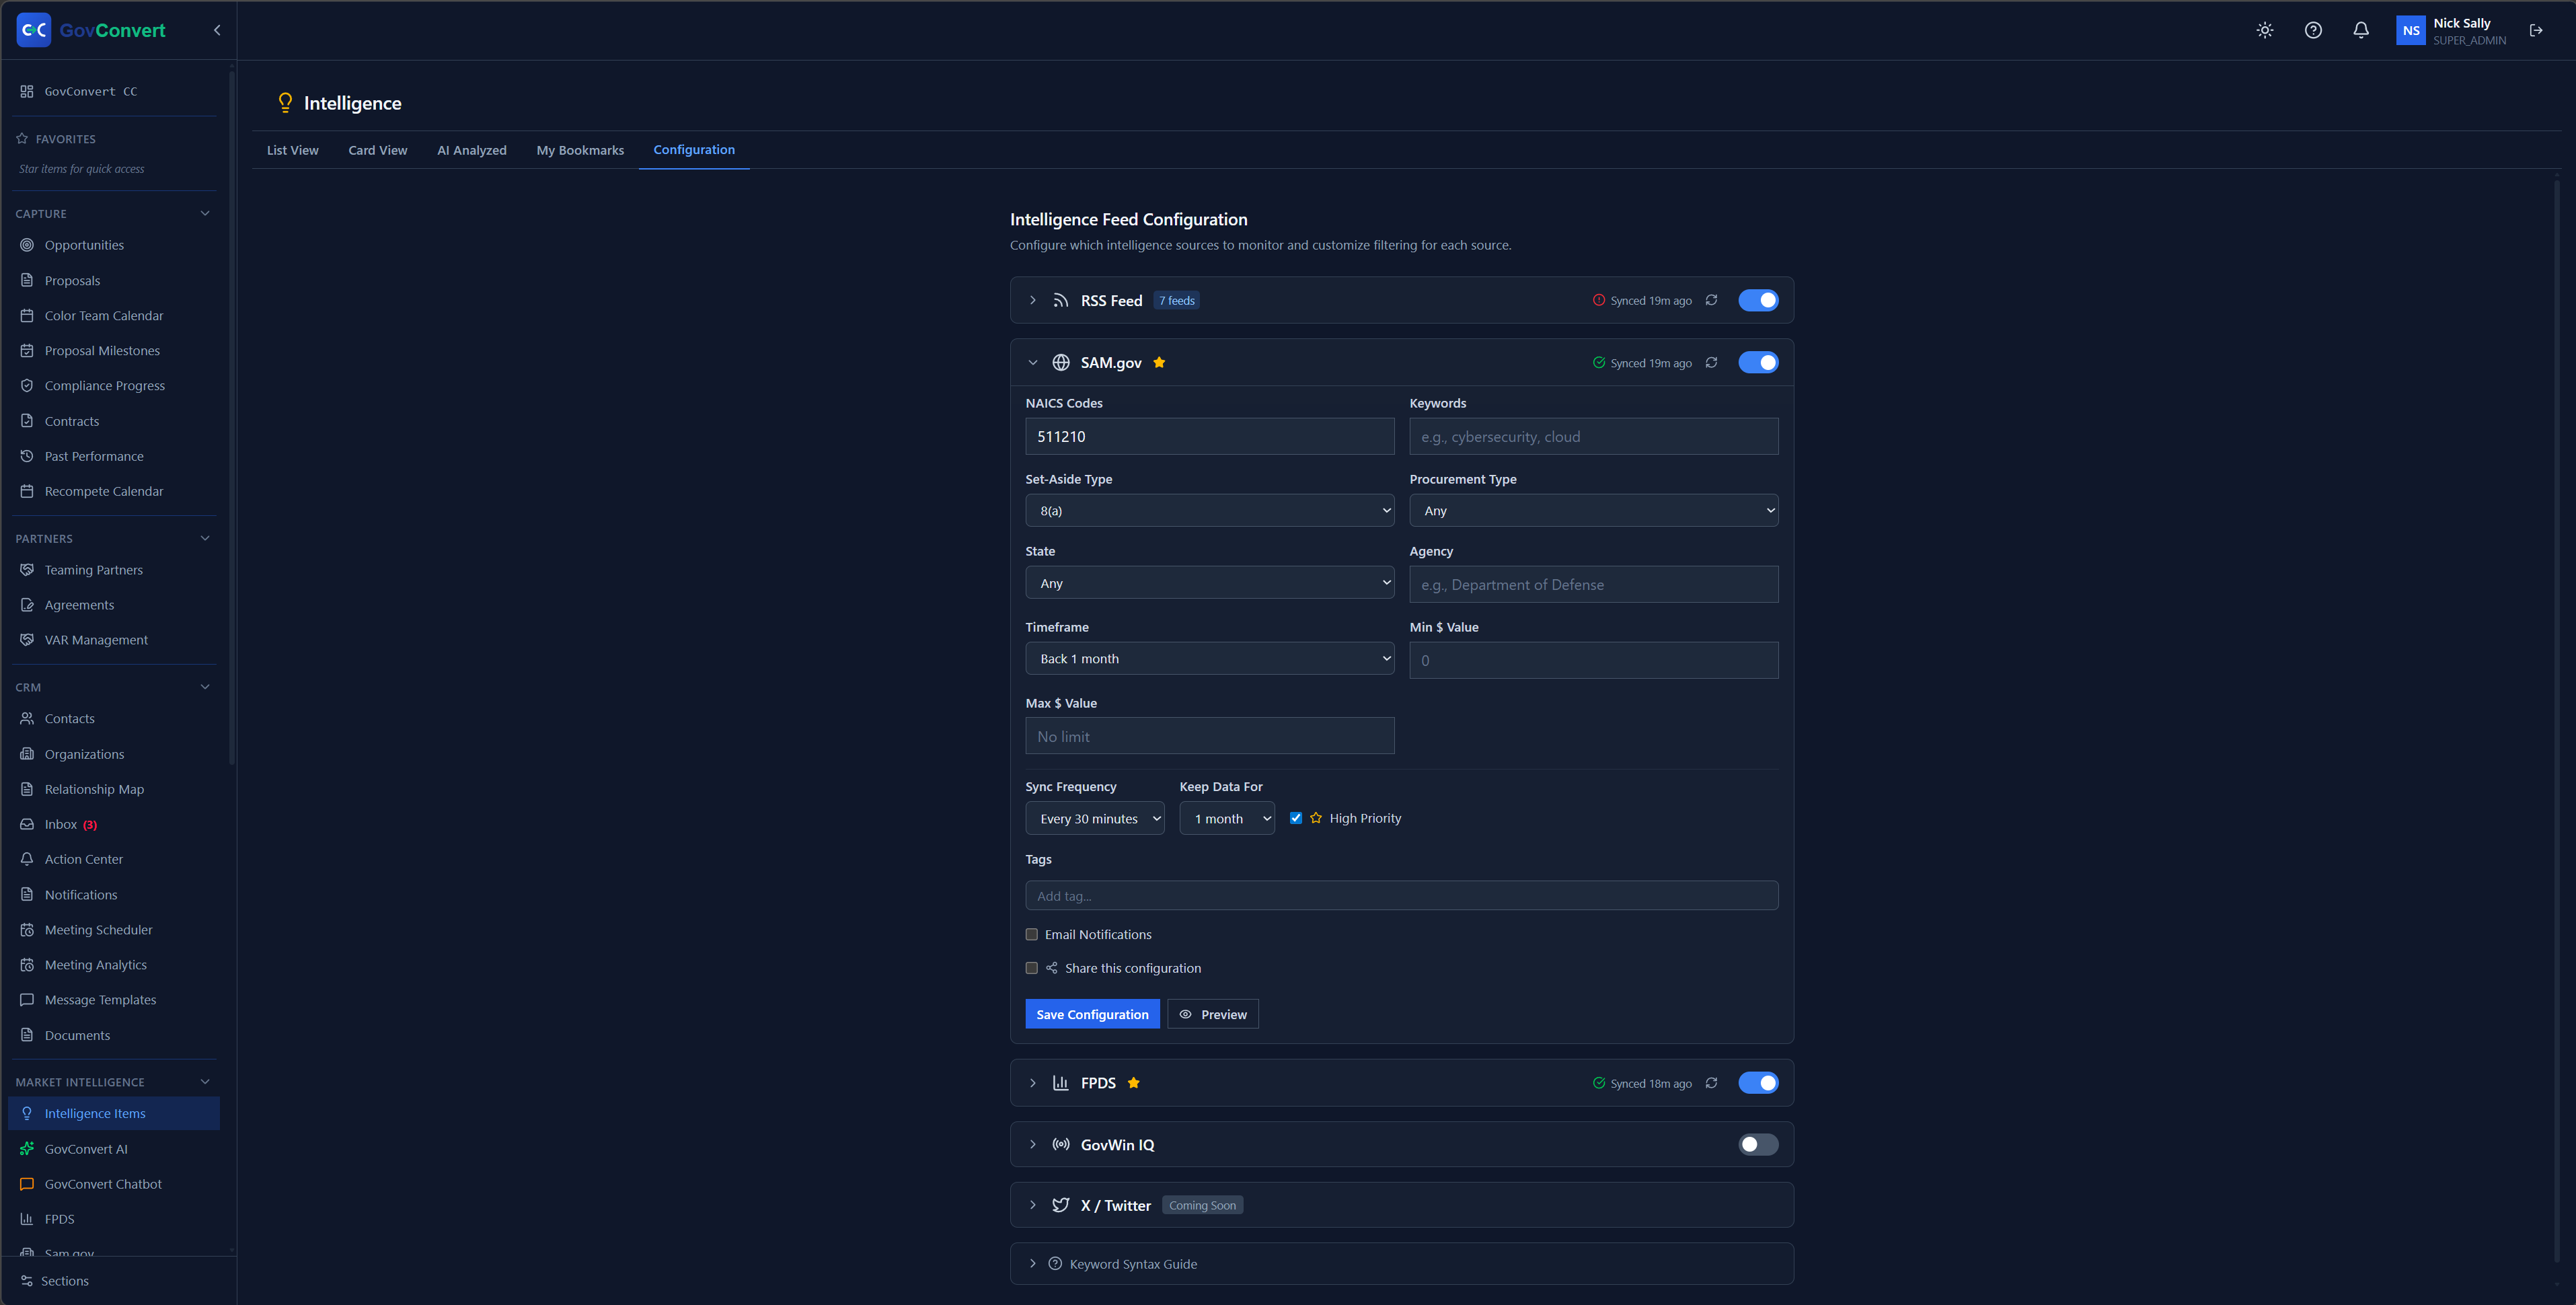Refresh the SAM.gov sync icon
Image resolution: width=2576 pixels, height=1305 pixels.
click(1711, 363)
